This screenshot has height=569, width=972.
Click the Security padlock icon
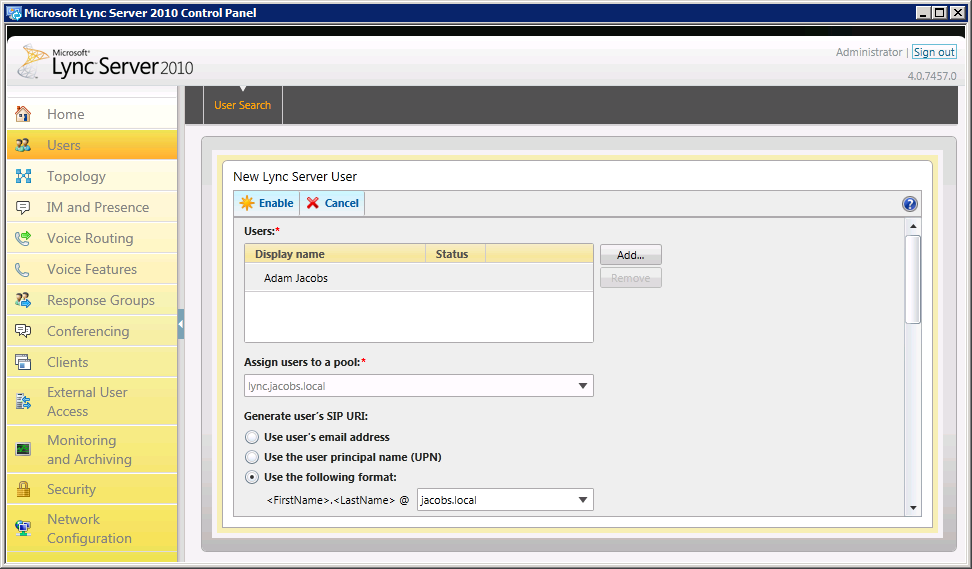(23, 489)
